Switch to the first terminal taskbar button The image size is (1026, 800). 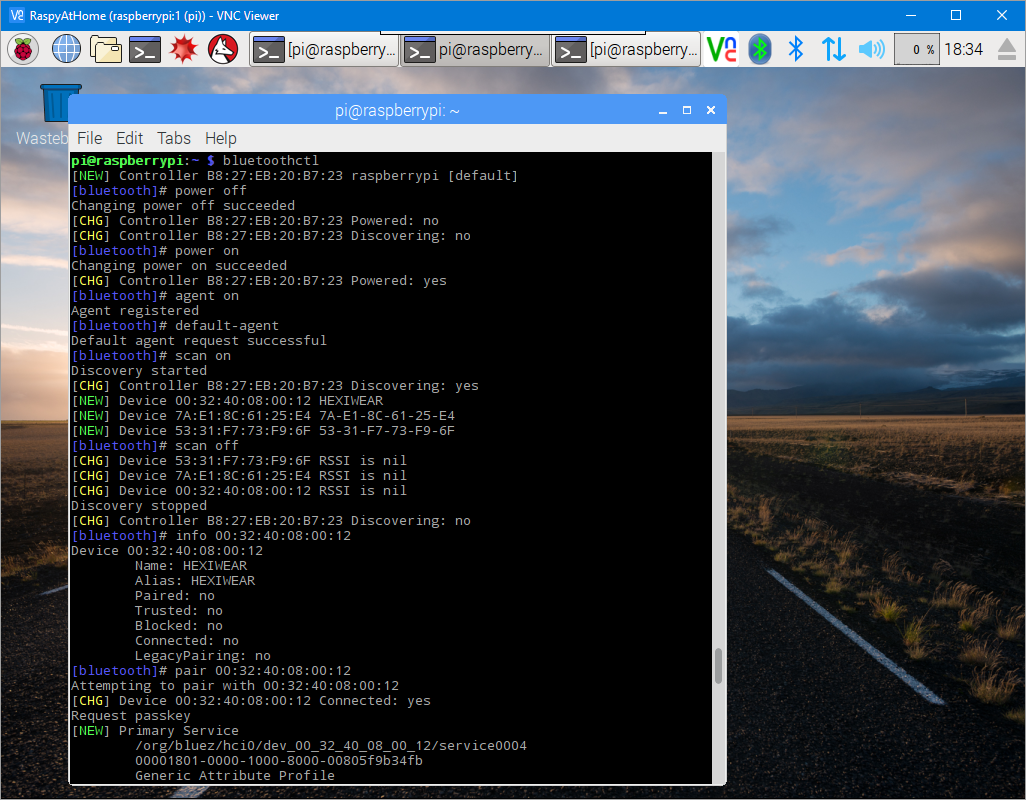(x=324, y=49)
